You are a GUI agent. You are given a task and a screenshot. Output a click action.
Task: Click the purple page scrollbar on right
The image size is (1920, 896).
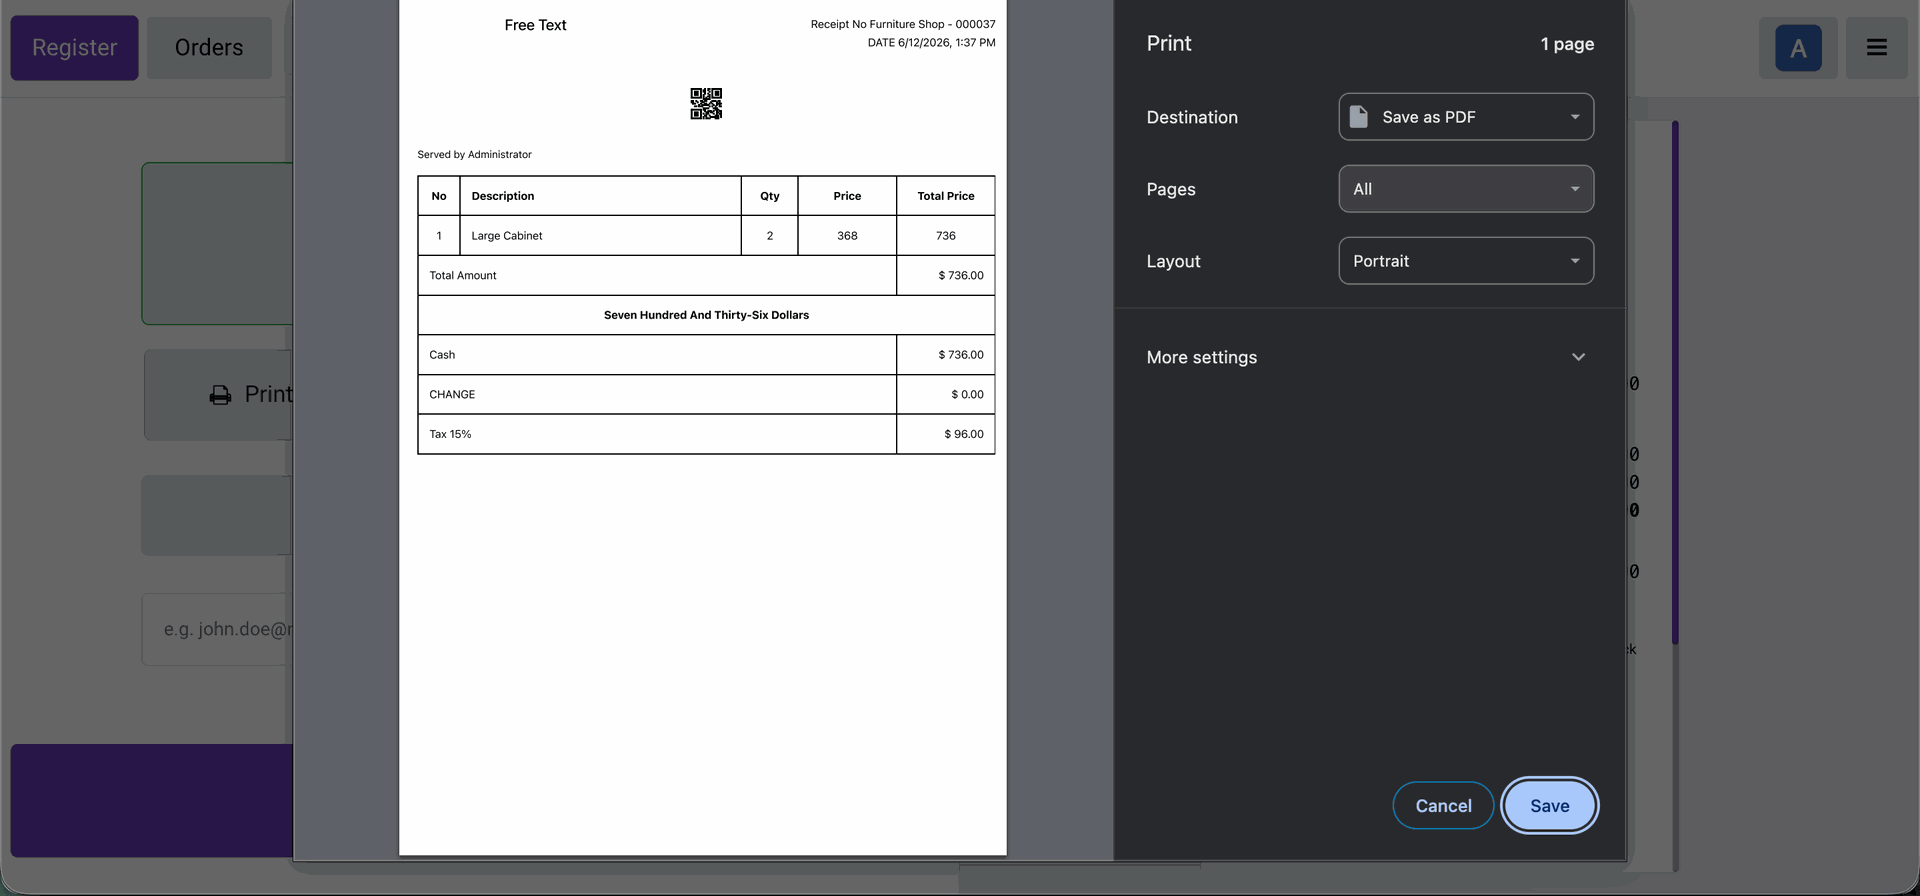point(1674,383)
